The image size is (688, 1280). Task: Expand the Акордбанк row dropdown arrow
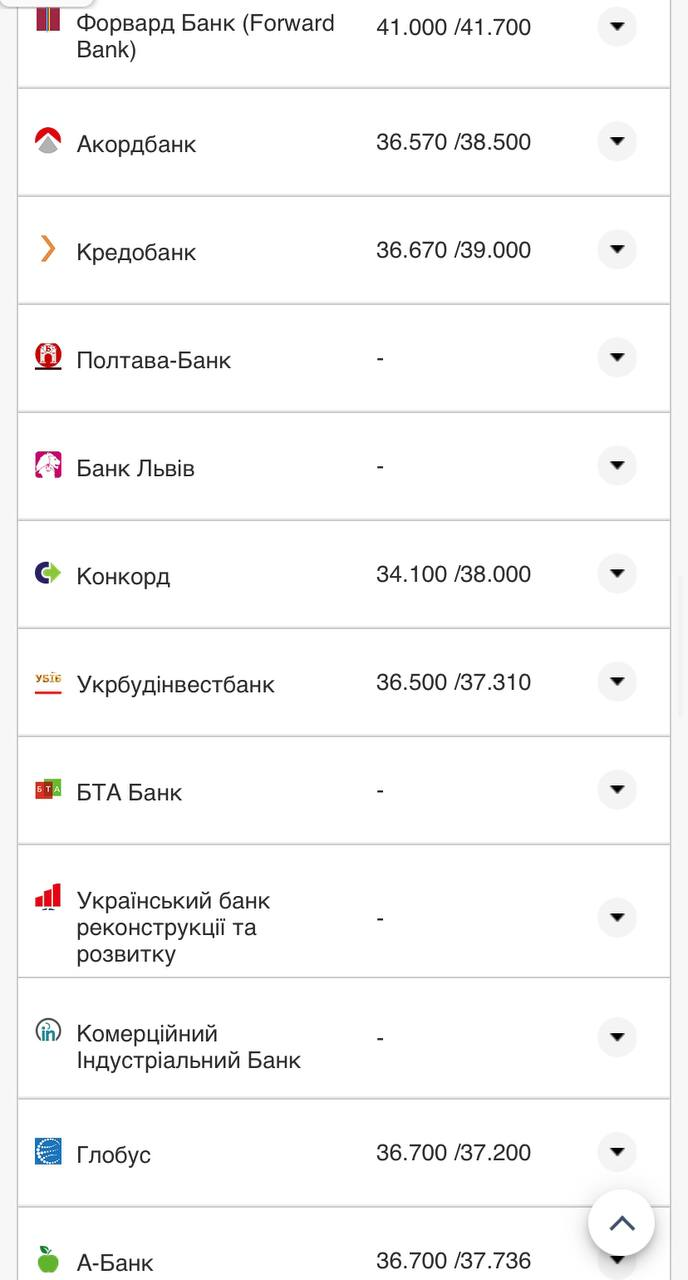tap(617, 141)
